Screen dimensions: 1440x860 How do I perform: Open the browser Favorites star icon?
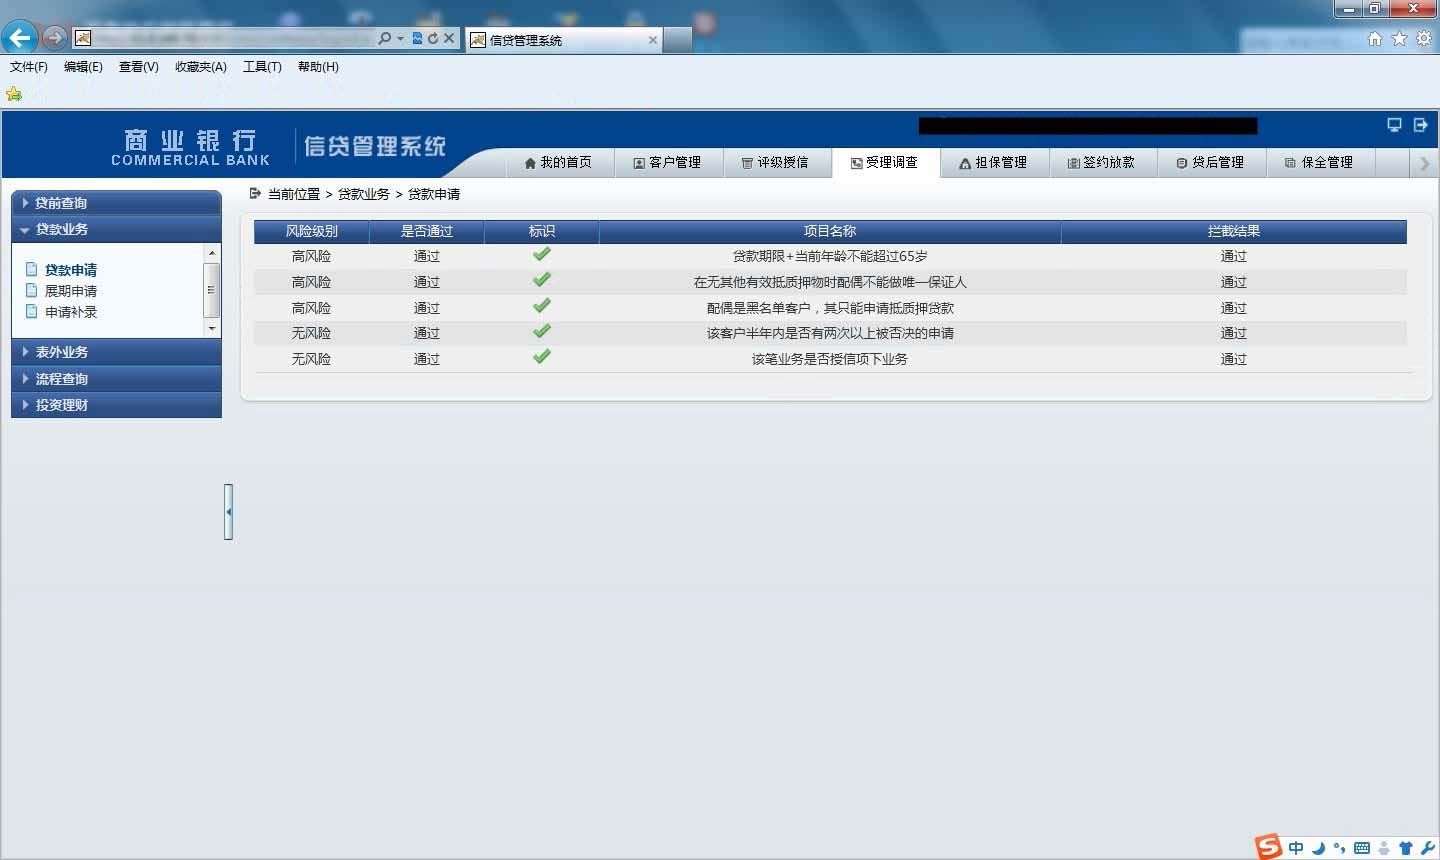click(1399, 38)
